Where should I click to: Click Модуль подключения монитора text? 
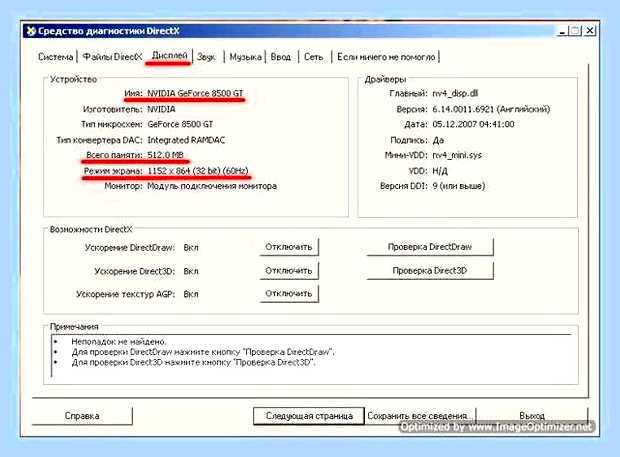tap(212, 186)
